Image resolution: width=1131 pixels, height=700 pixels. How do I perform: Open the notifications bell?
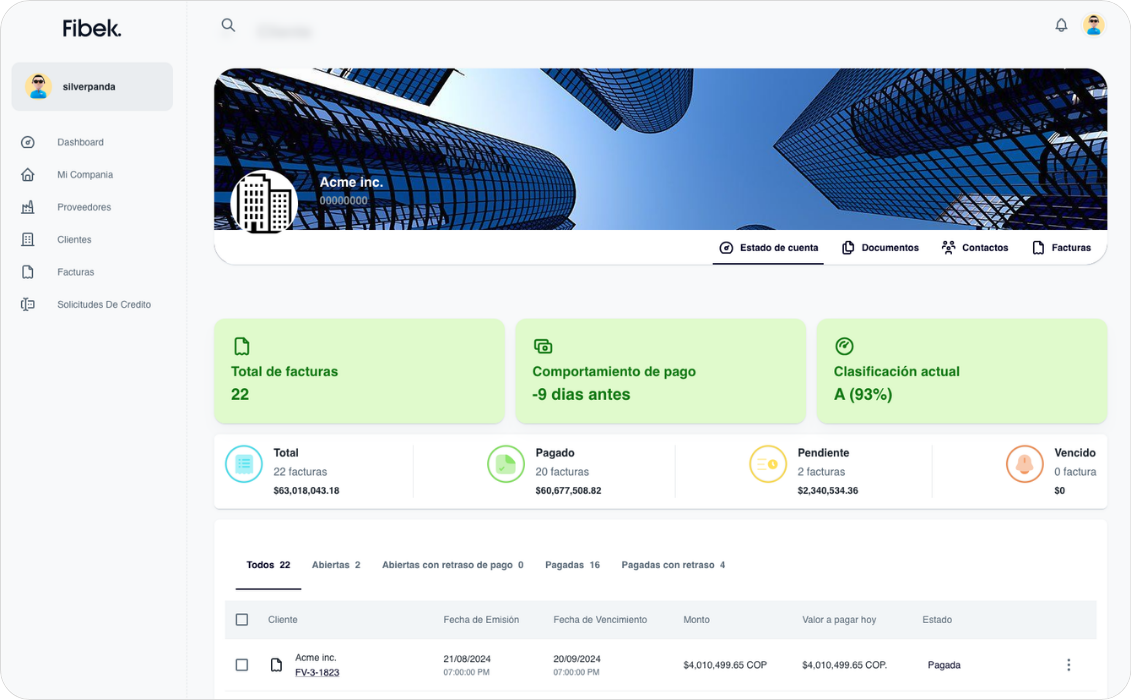pyautogui.click(x=1061, y=25)
